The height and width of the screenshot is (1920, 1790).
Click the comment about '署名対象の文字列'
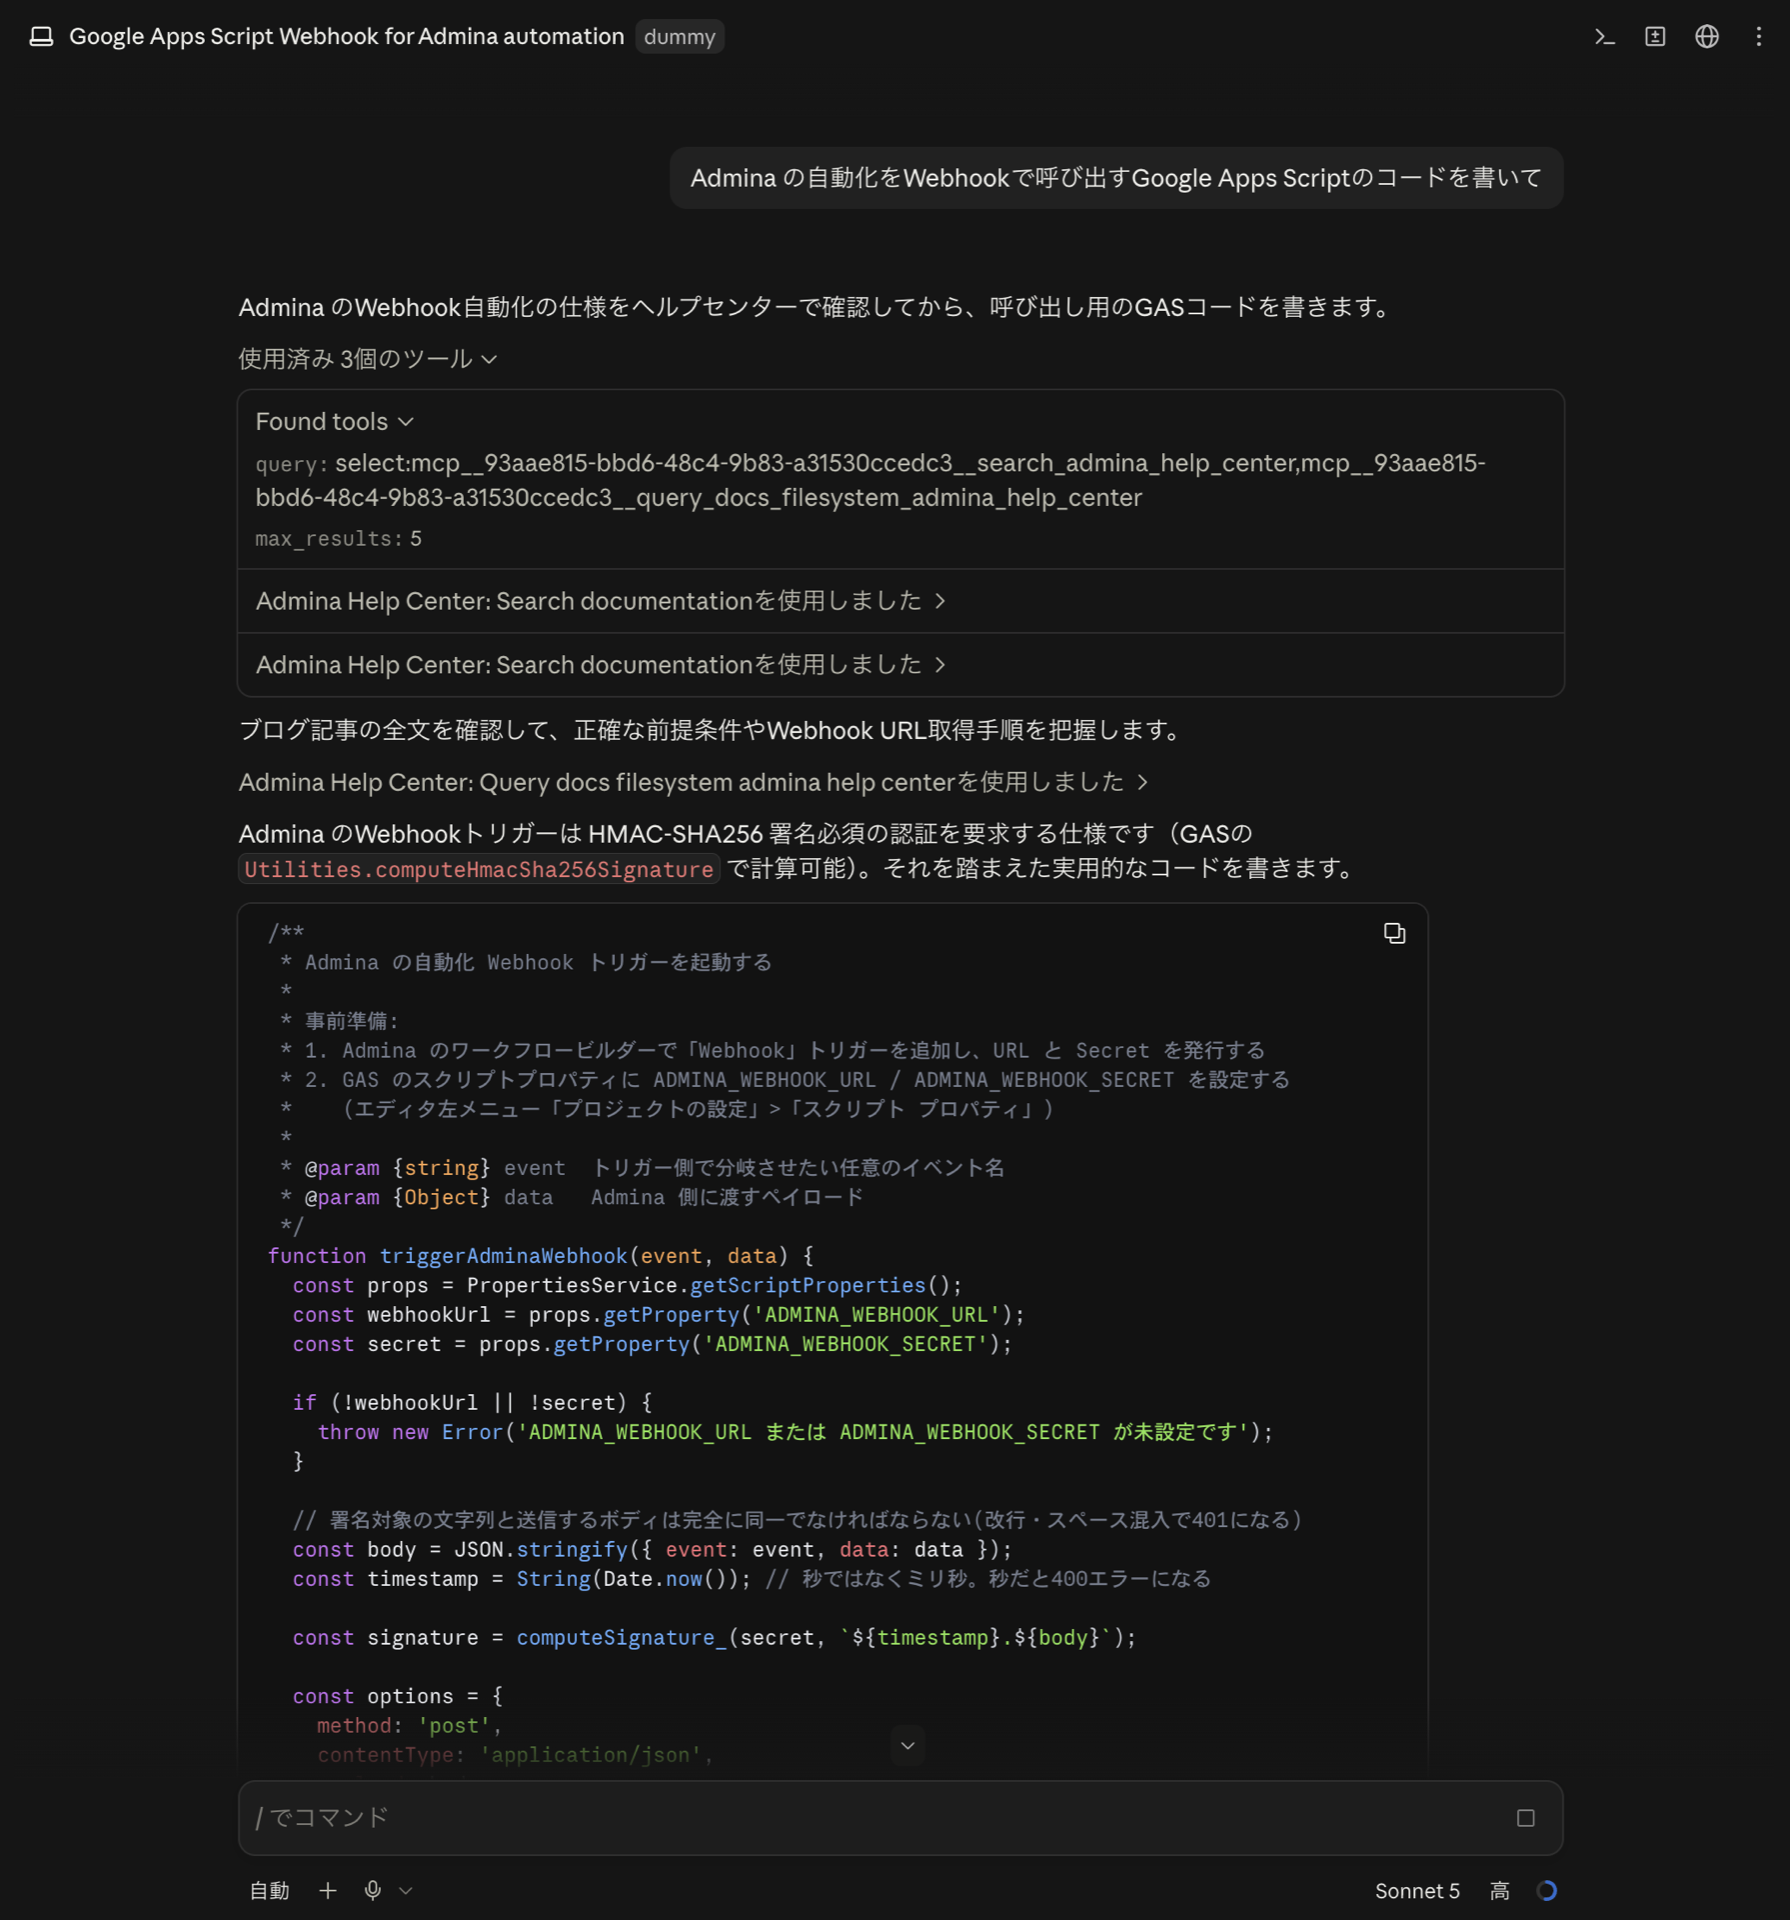[797, 1520]
